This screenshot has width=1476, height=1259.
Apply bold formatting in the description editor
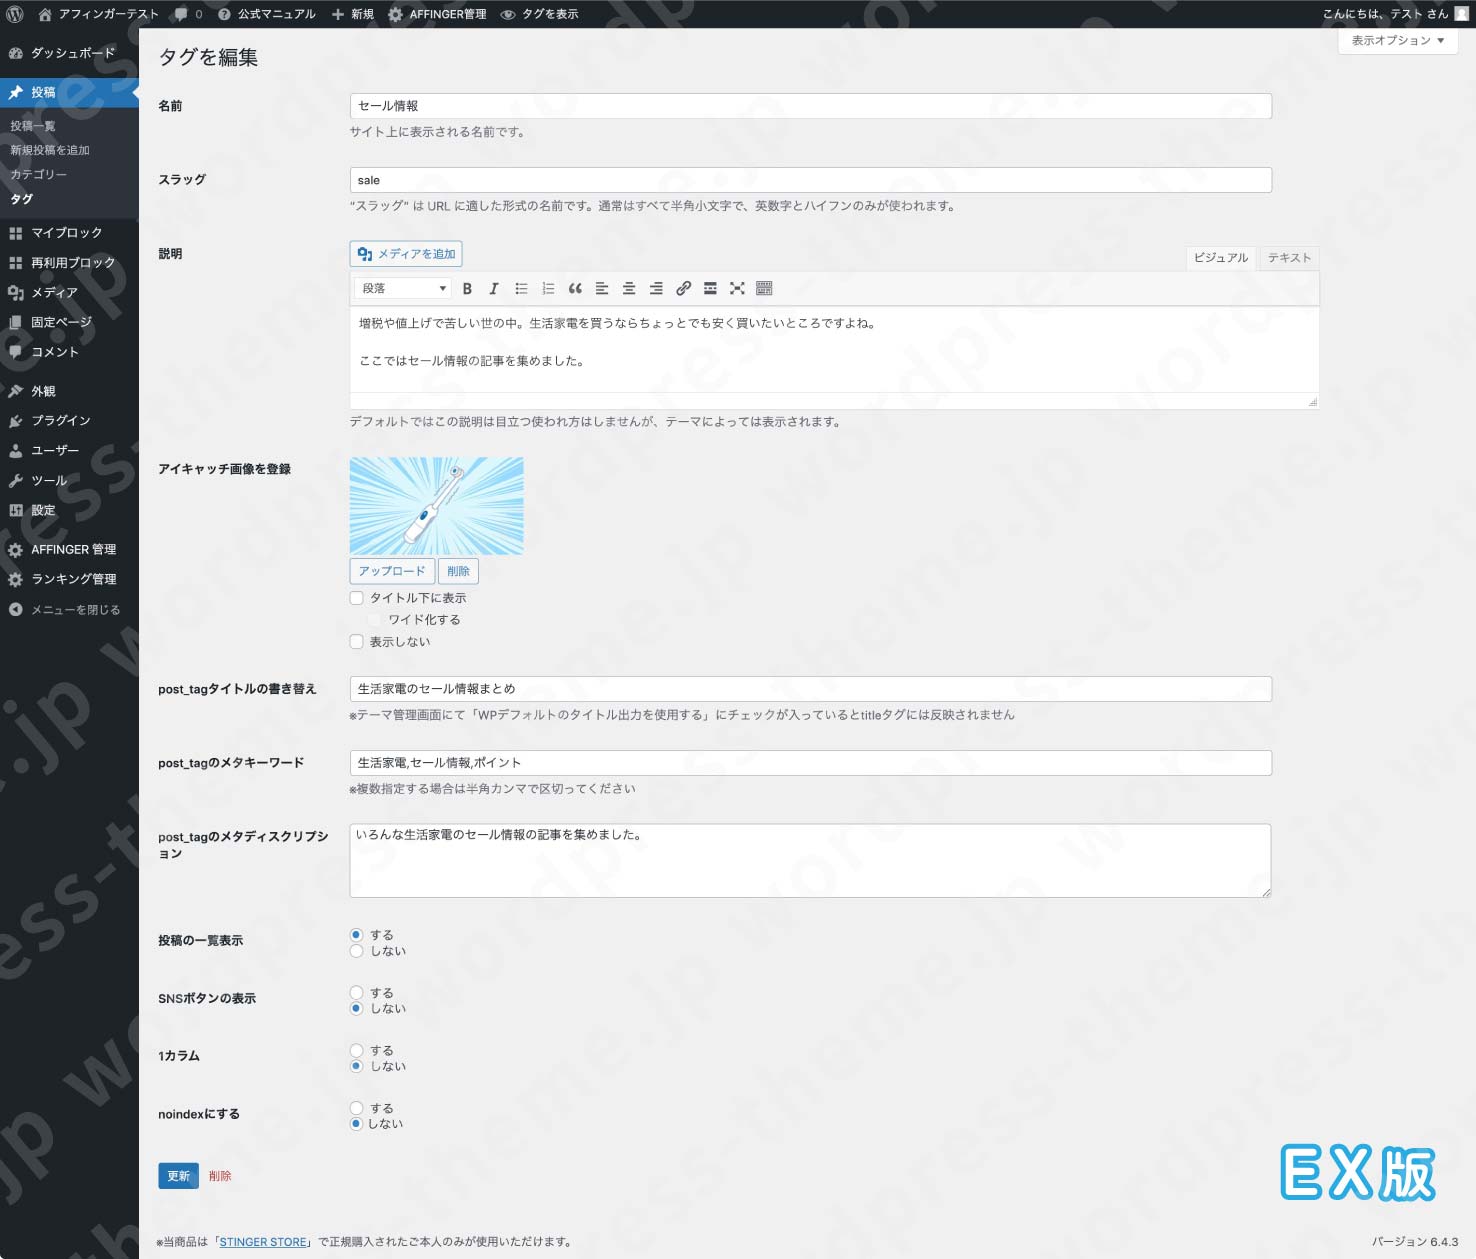pos(467,288)
